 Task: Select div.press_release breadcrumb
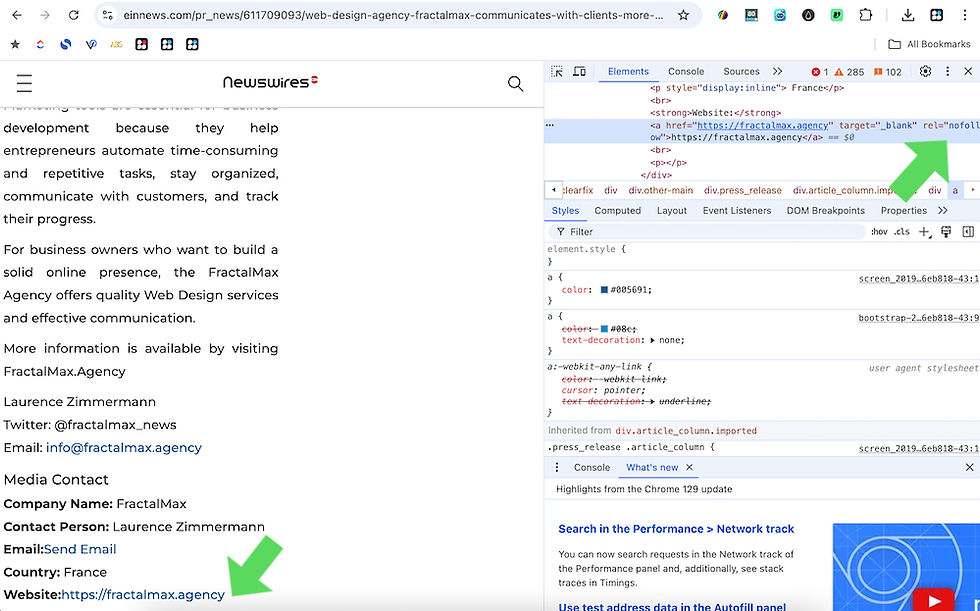[x=742, y=191]
